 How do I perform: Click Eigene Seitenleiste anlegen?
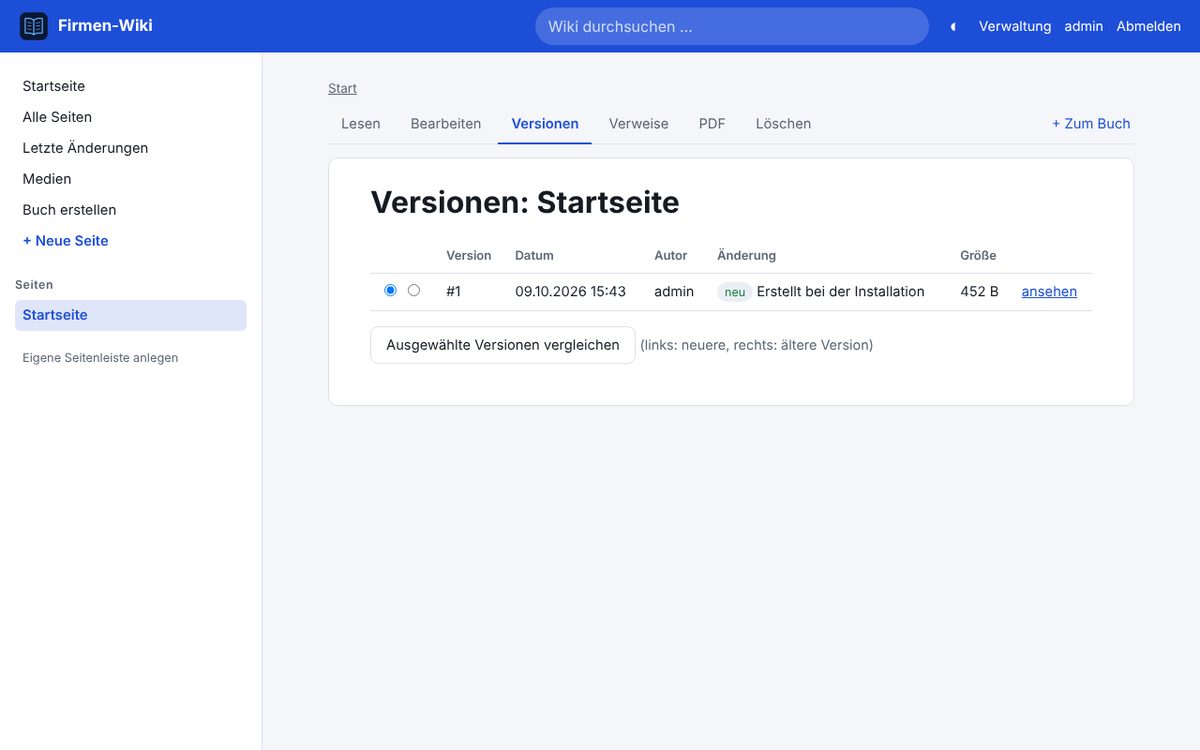coord(100,358)
